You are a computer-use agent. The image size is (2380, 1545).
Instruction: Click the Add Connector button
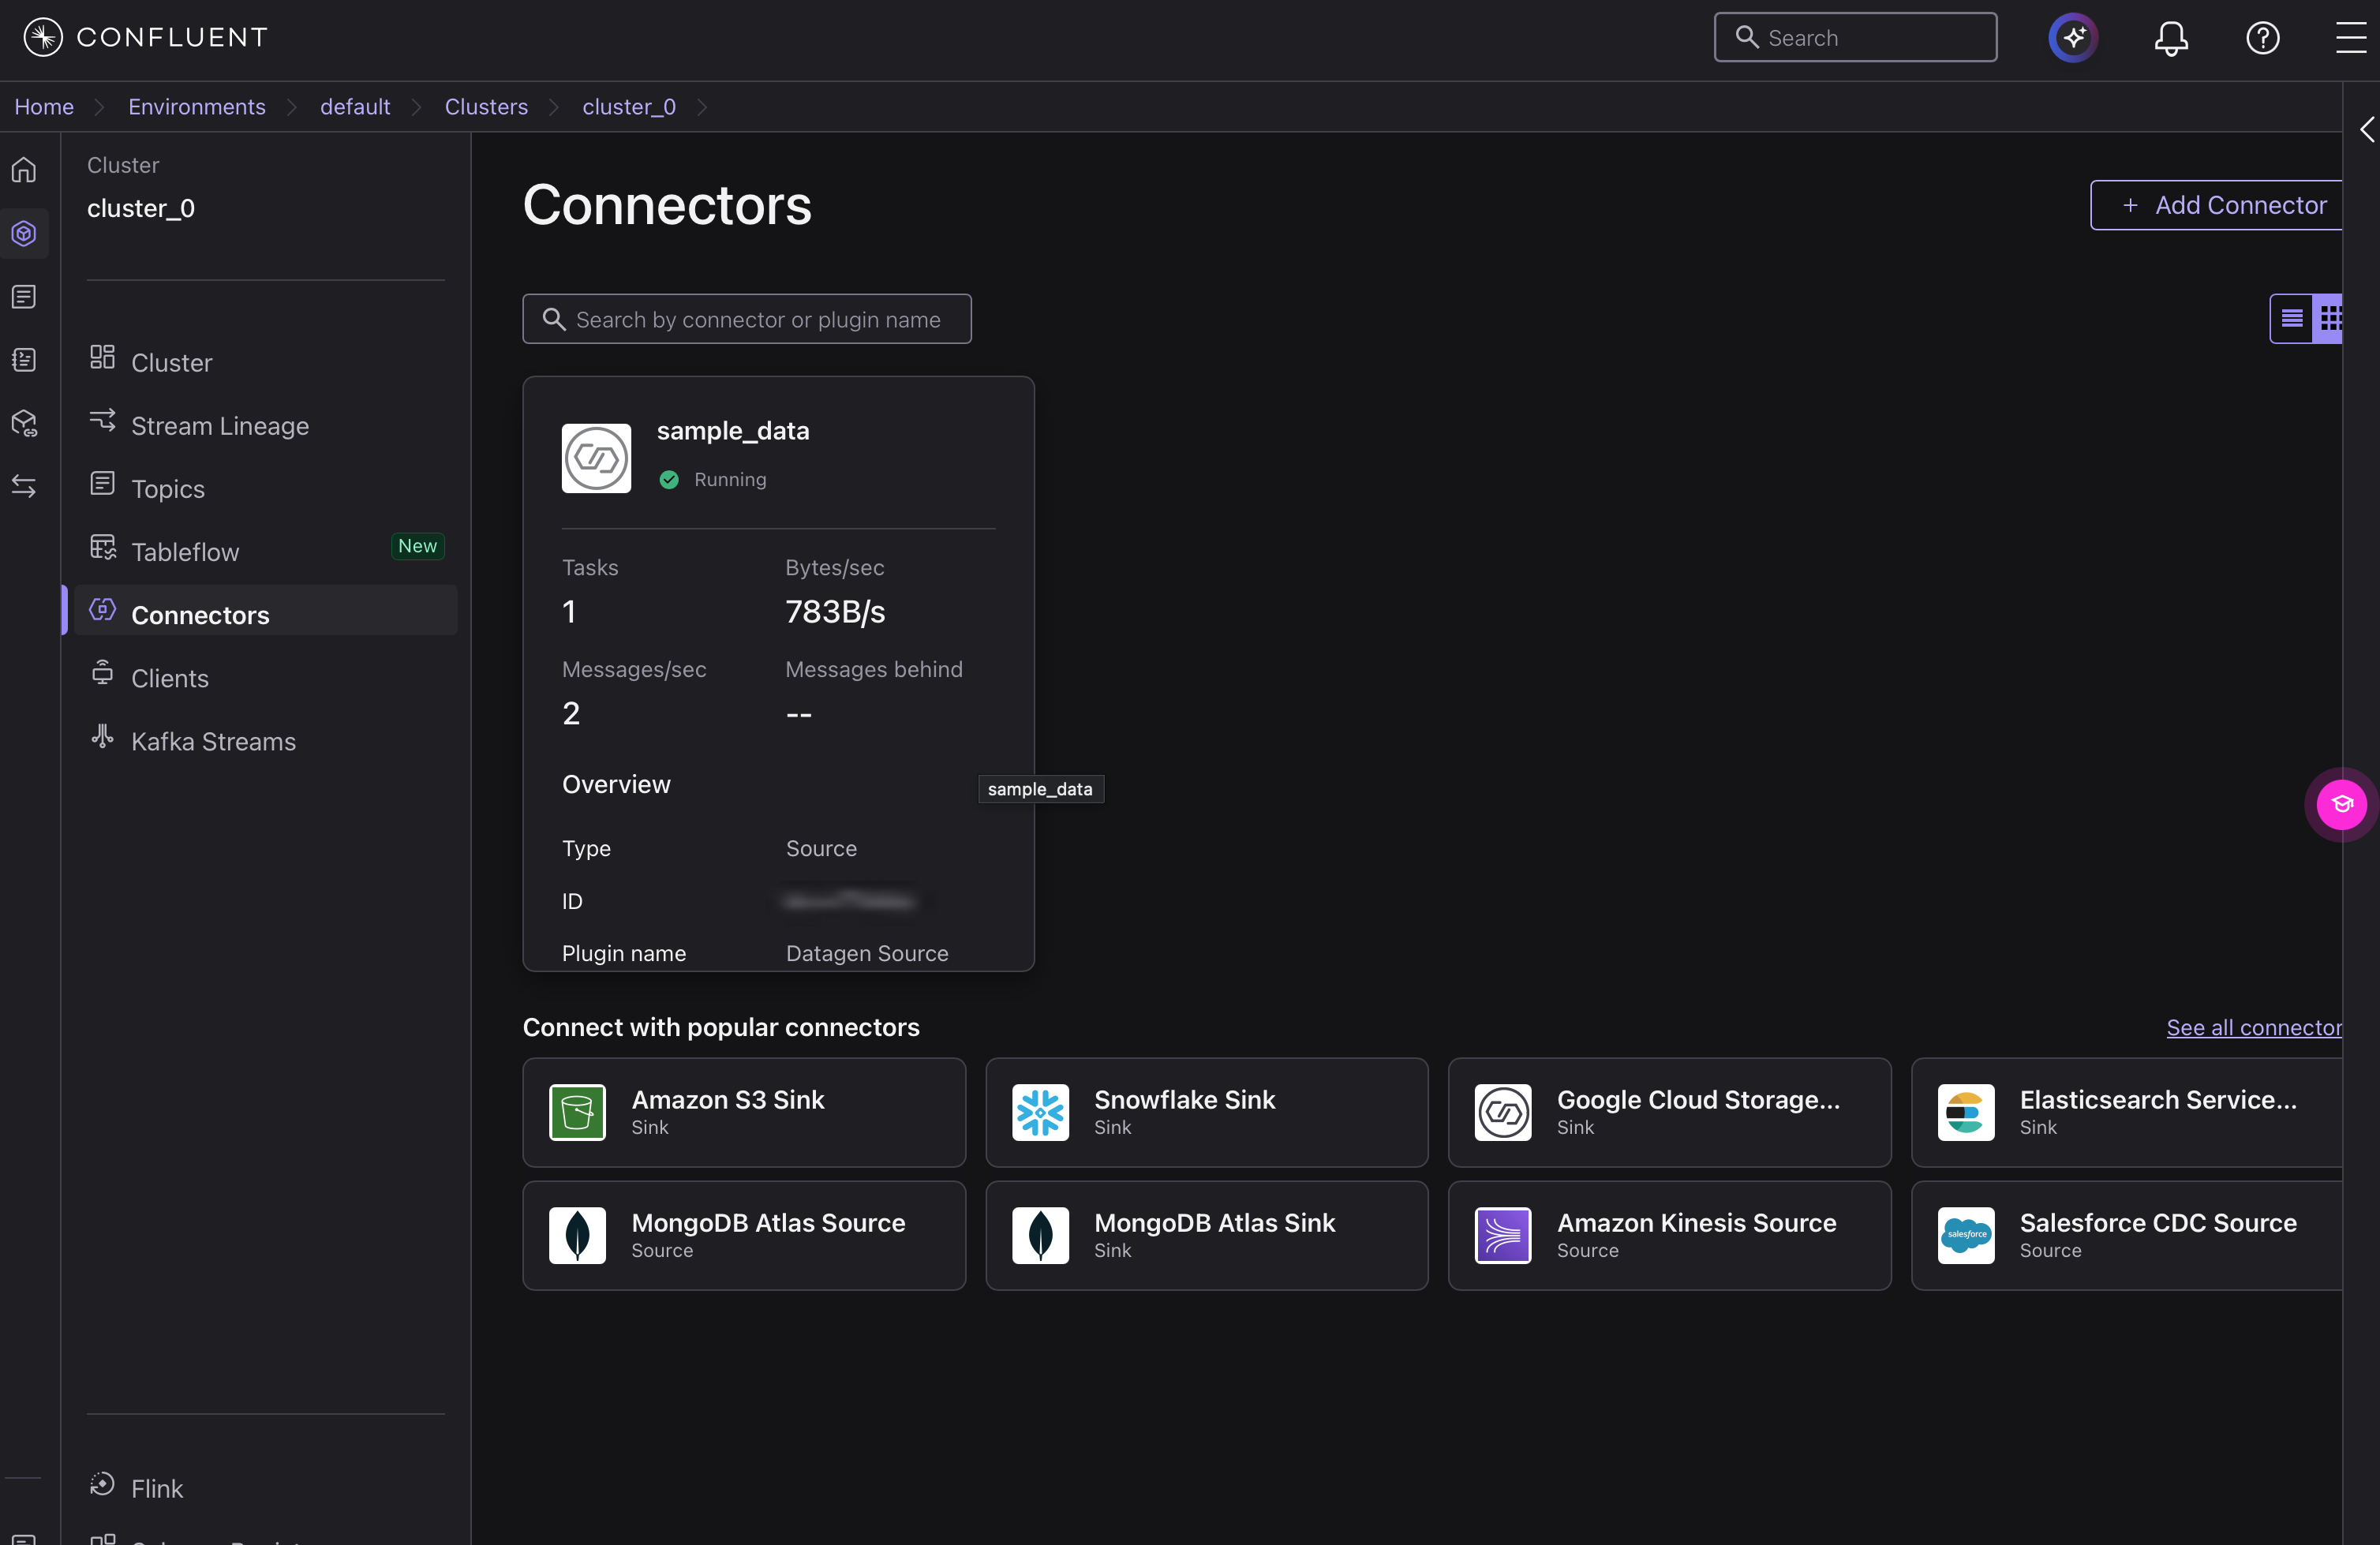click(x=2216, y=205)
